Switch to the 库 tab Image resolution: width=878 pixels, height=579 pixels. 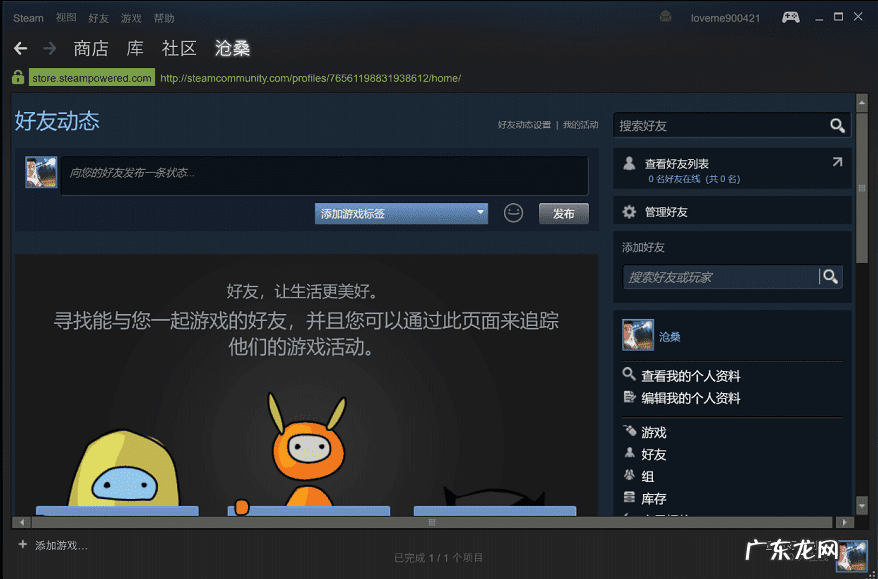(135, 49)
